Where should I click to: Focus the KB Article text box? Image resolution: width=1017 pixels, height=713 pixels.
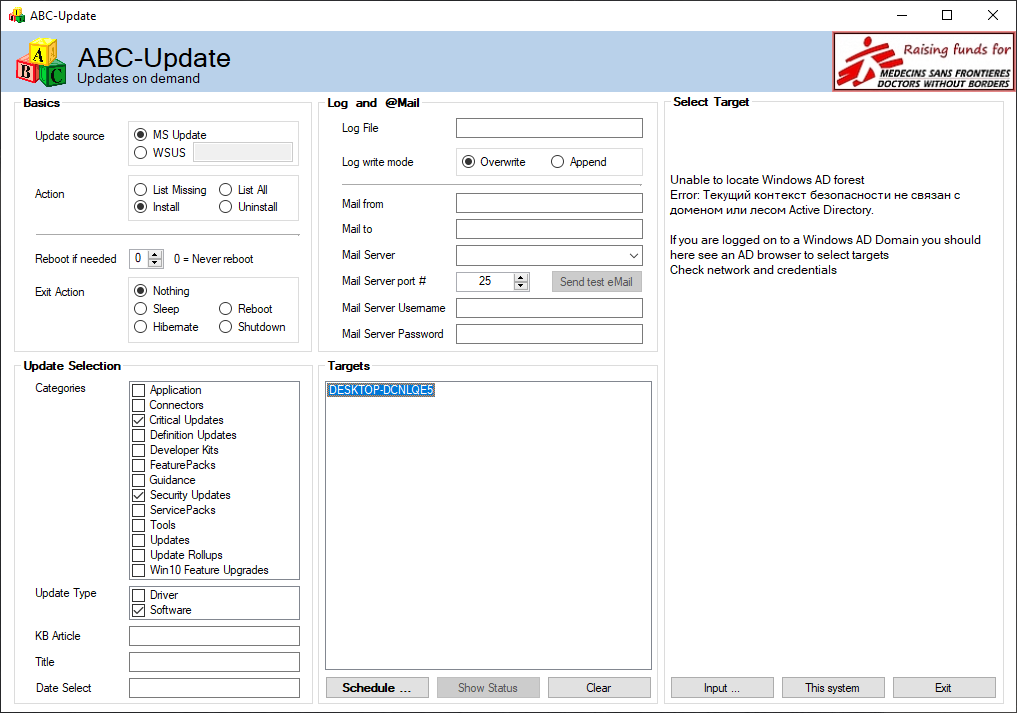click(214, 636)
